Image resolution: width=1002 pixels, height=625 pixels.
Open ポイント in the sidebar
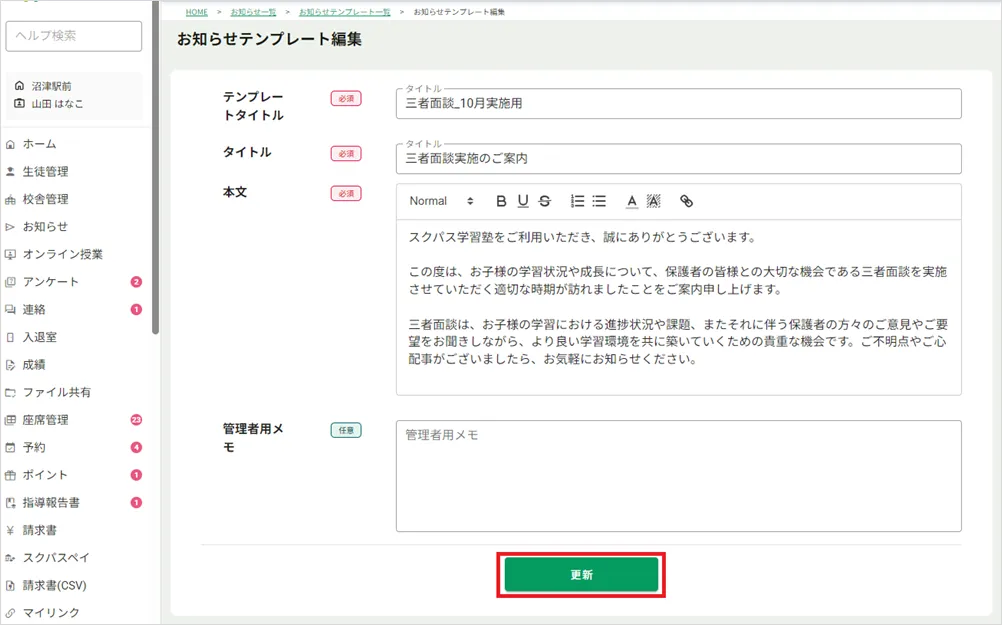(45, 475)
